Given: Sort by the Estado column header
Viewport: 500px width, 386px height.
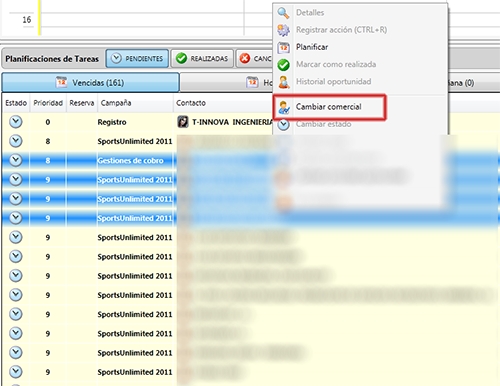Looking at the screenshot, I should pos(16,103).
